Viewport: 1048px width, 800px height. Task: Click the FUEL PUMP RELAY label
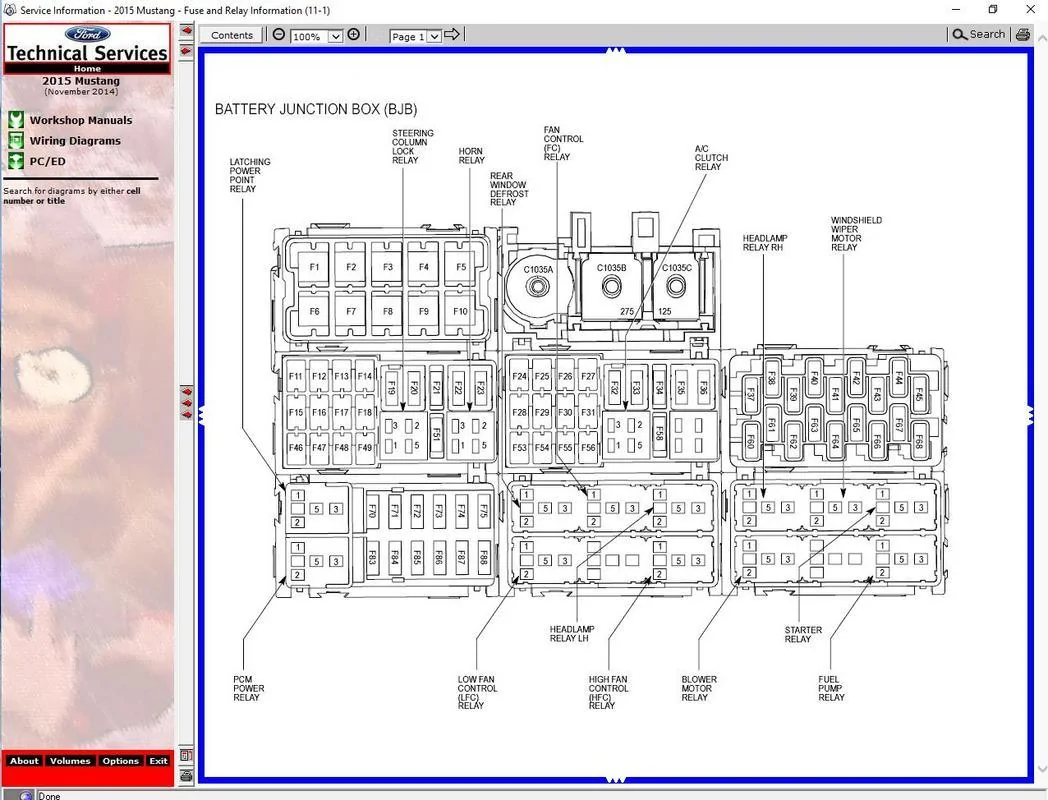(x=831, y=688)
